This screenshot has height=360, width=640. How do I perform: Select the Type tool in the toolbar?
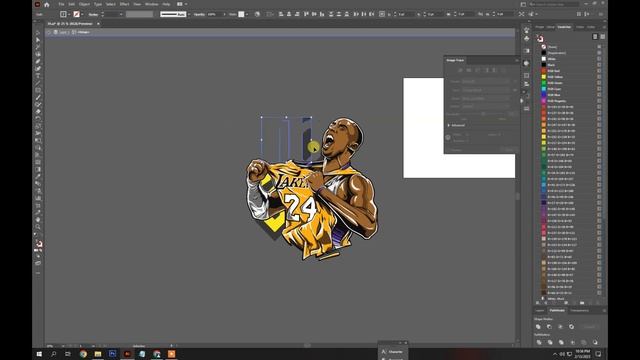tap(38, 76)
